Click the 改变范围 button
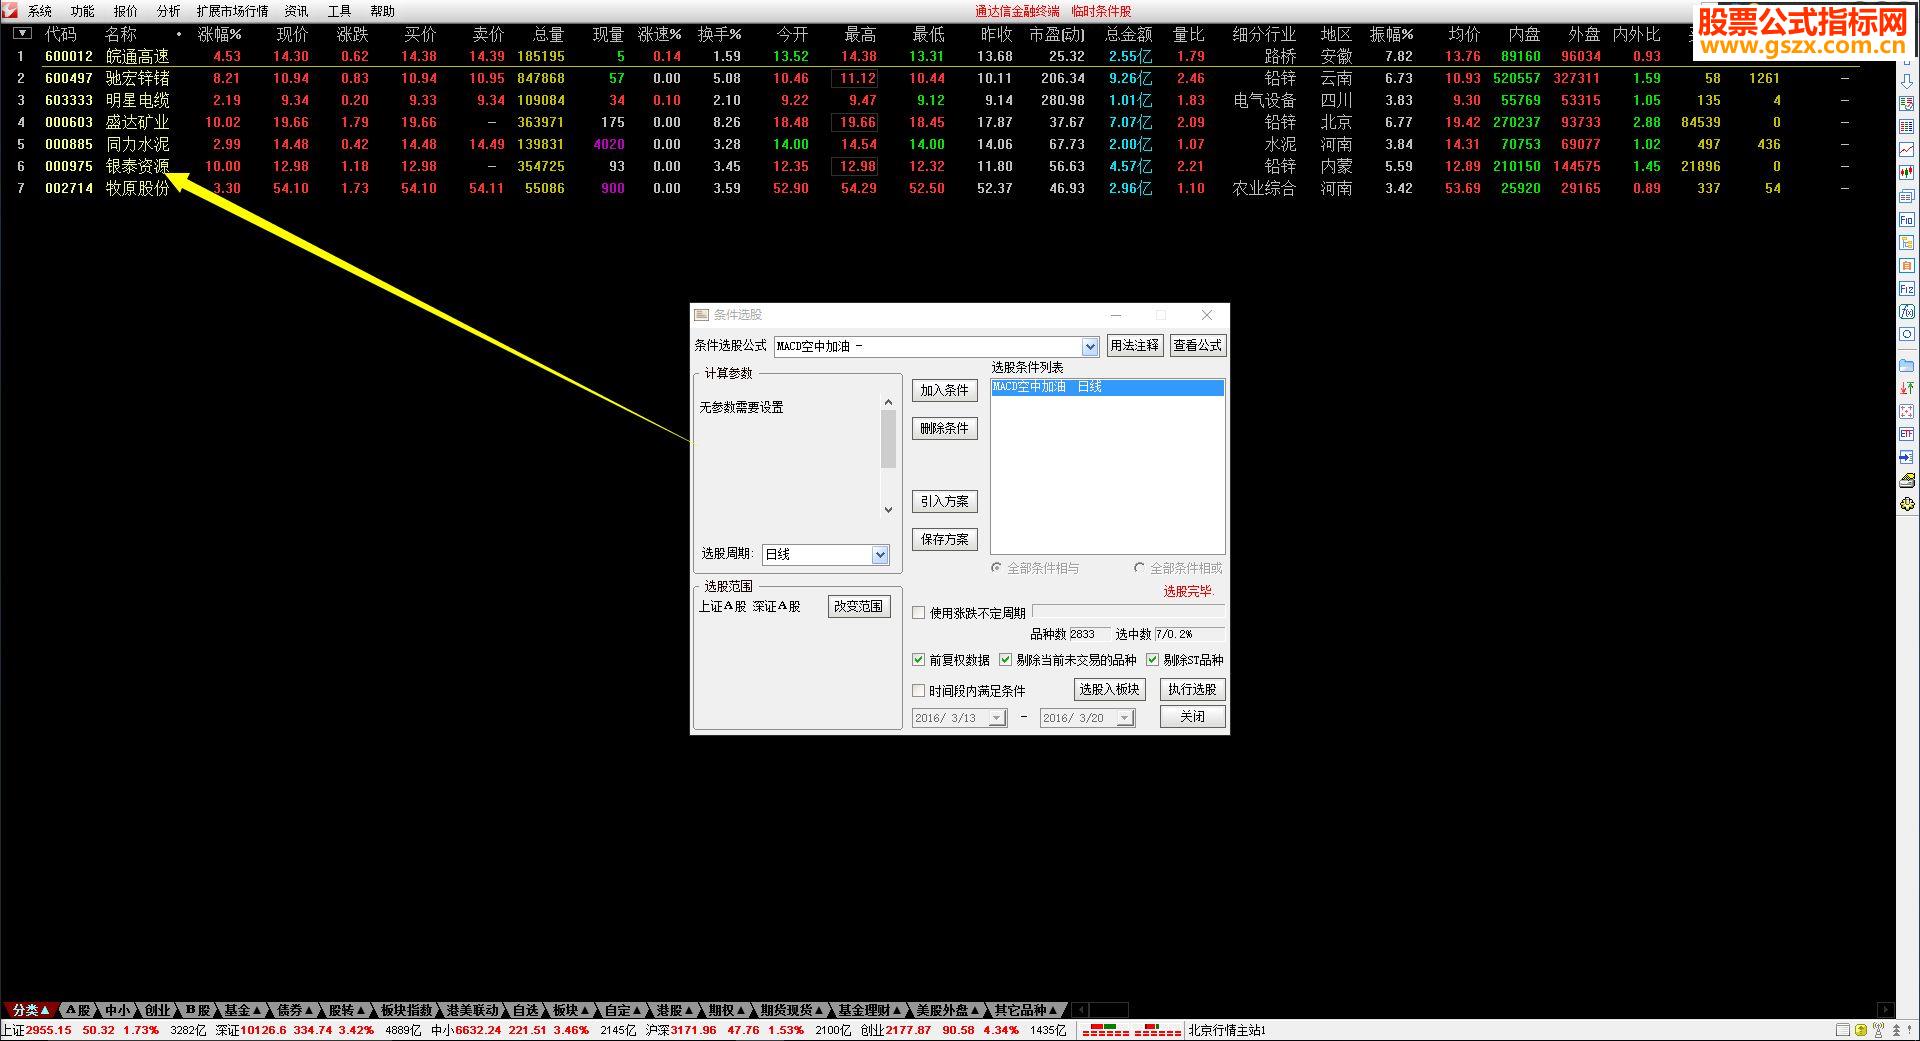The height and width of the screenshot is (1041, 1920). point(859,606)
